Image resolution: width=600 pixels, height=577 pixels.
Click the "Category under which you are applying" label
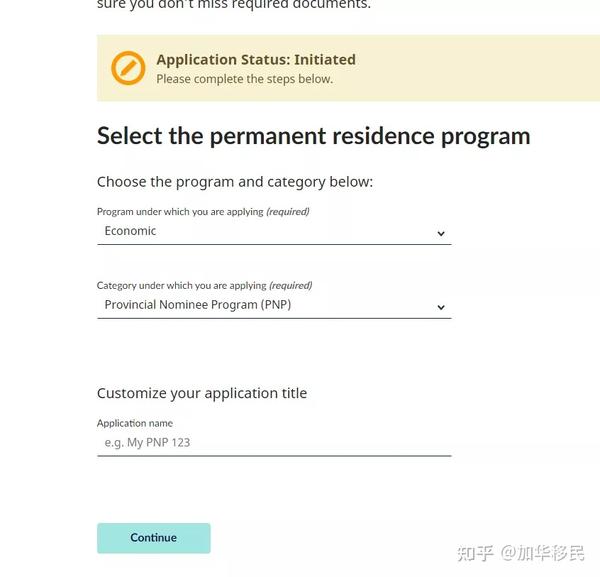tap(181, 286)
